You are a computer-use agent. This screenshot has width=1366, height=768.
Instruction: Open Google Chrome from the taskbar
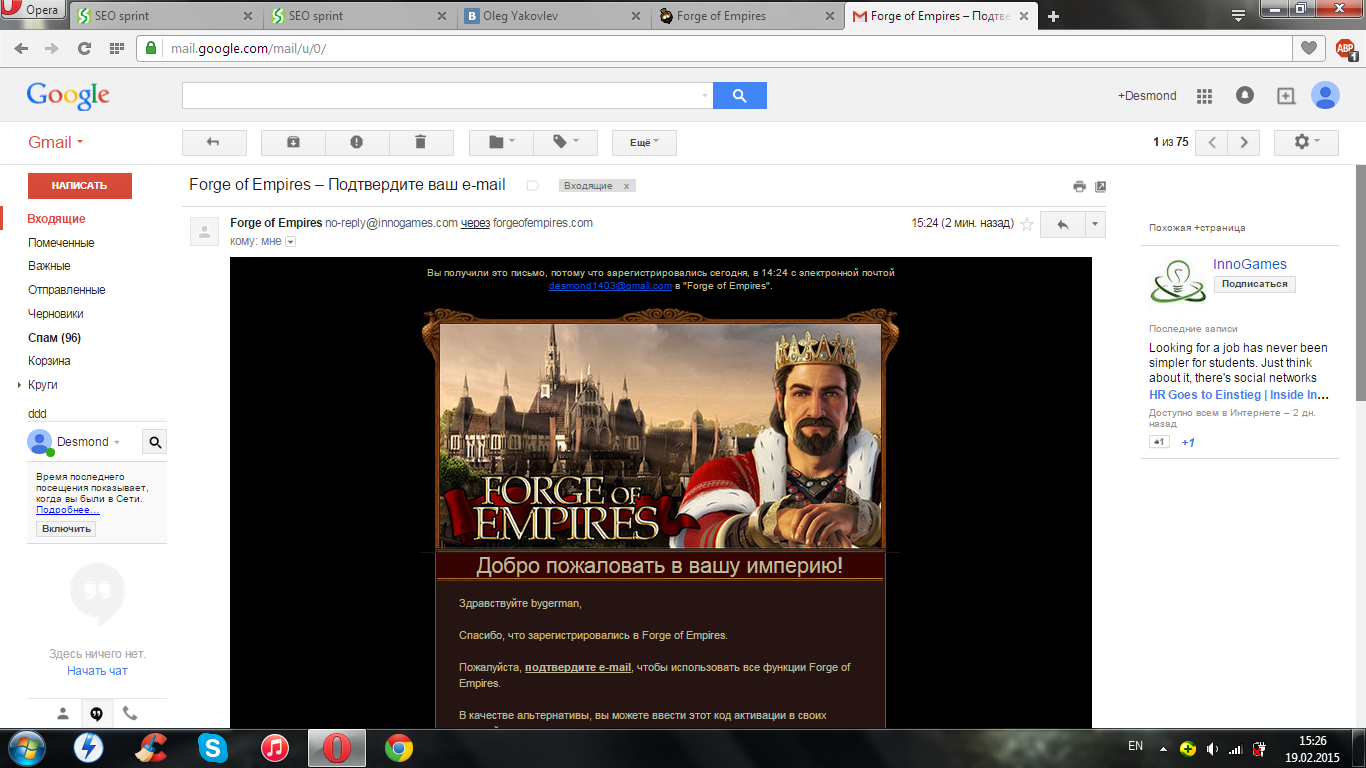(399, 747)
